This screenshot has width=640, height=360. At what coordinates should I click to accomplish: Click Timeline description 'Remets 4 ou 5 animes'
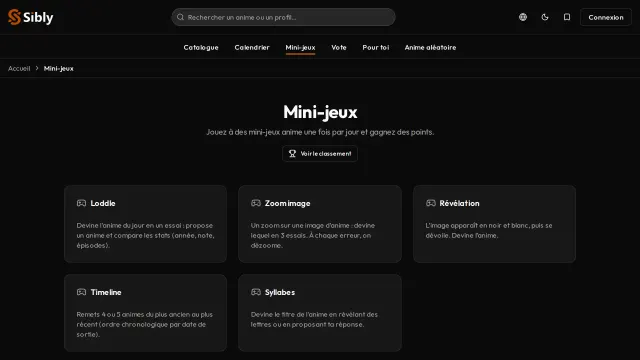(x=110, y=314)
